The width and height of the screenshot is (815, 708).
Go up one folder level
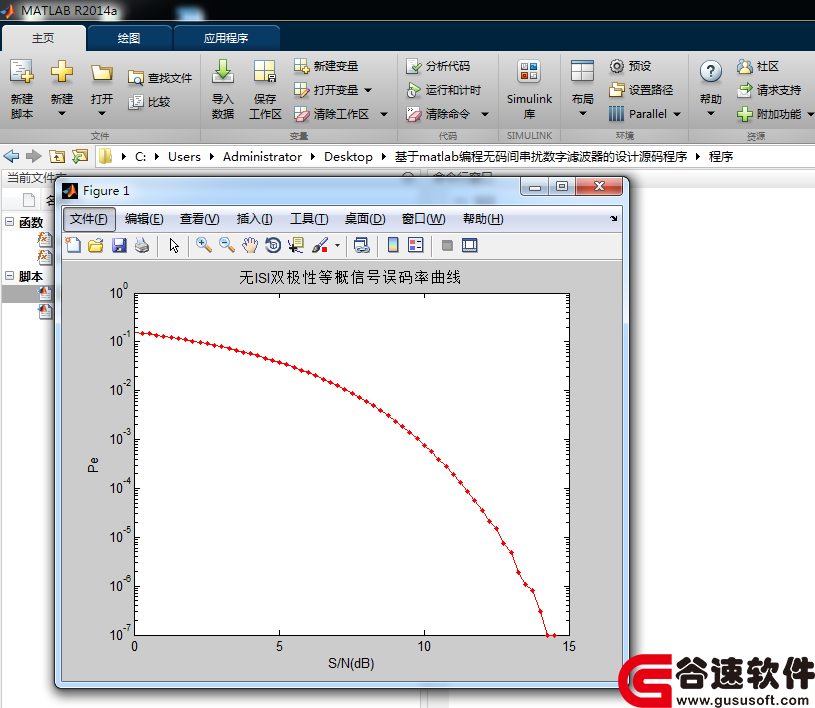(x=57, y=156)
